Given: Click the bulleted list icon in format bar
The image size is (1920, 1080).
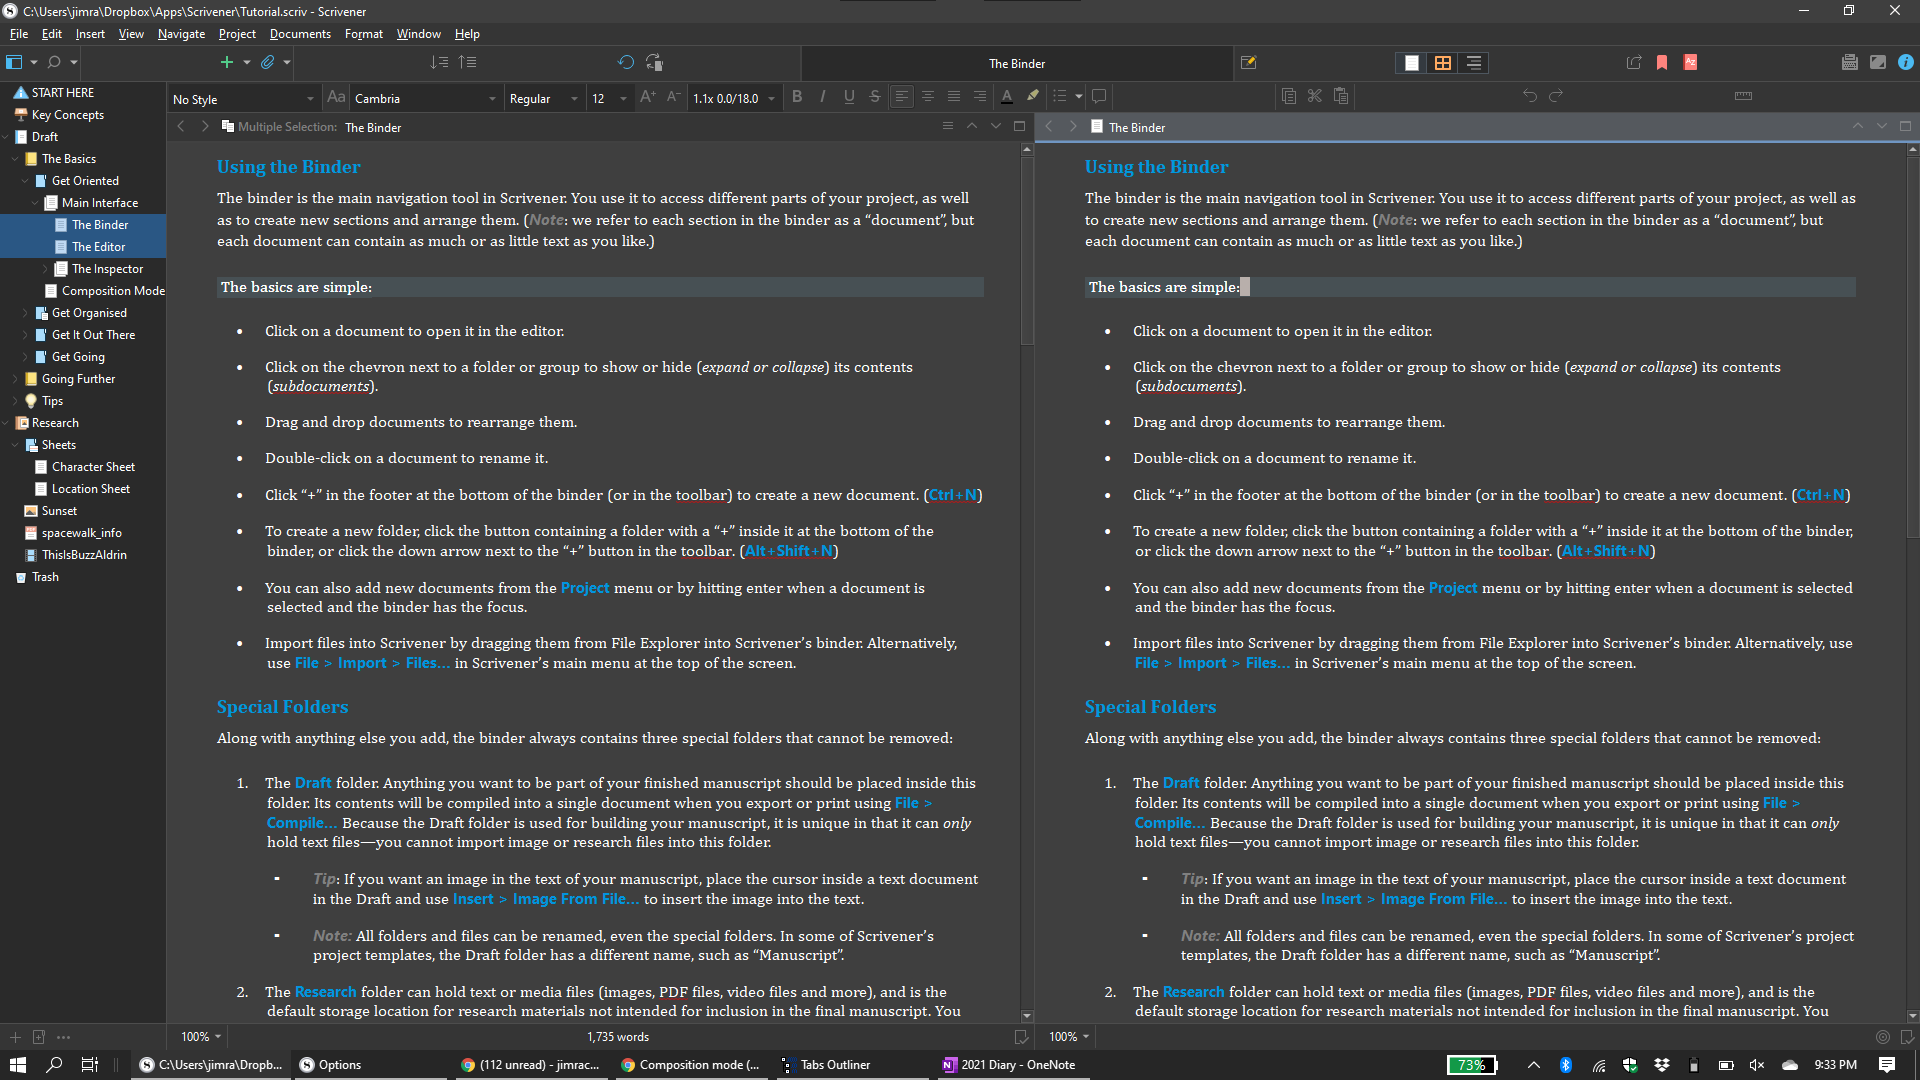Looking at the screenshot, I should click(x=1060, y=97).
